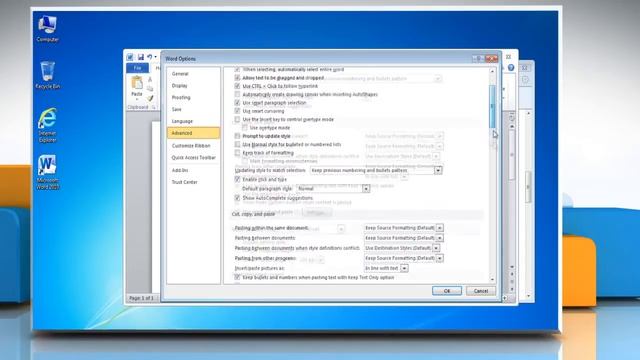Click the Word Options vertical scrollbar thumb

tap(492, 106)
